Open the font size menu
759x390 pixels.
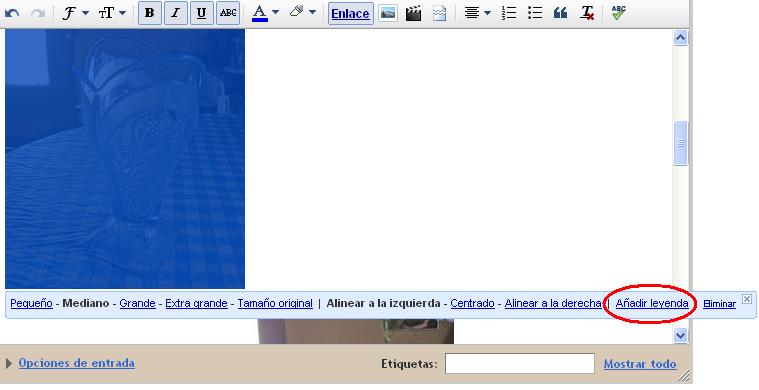[112, 13]
